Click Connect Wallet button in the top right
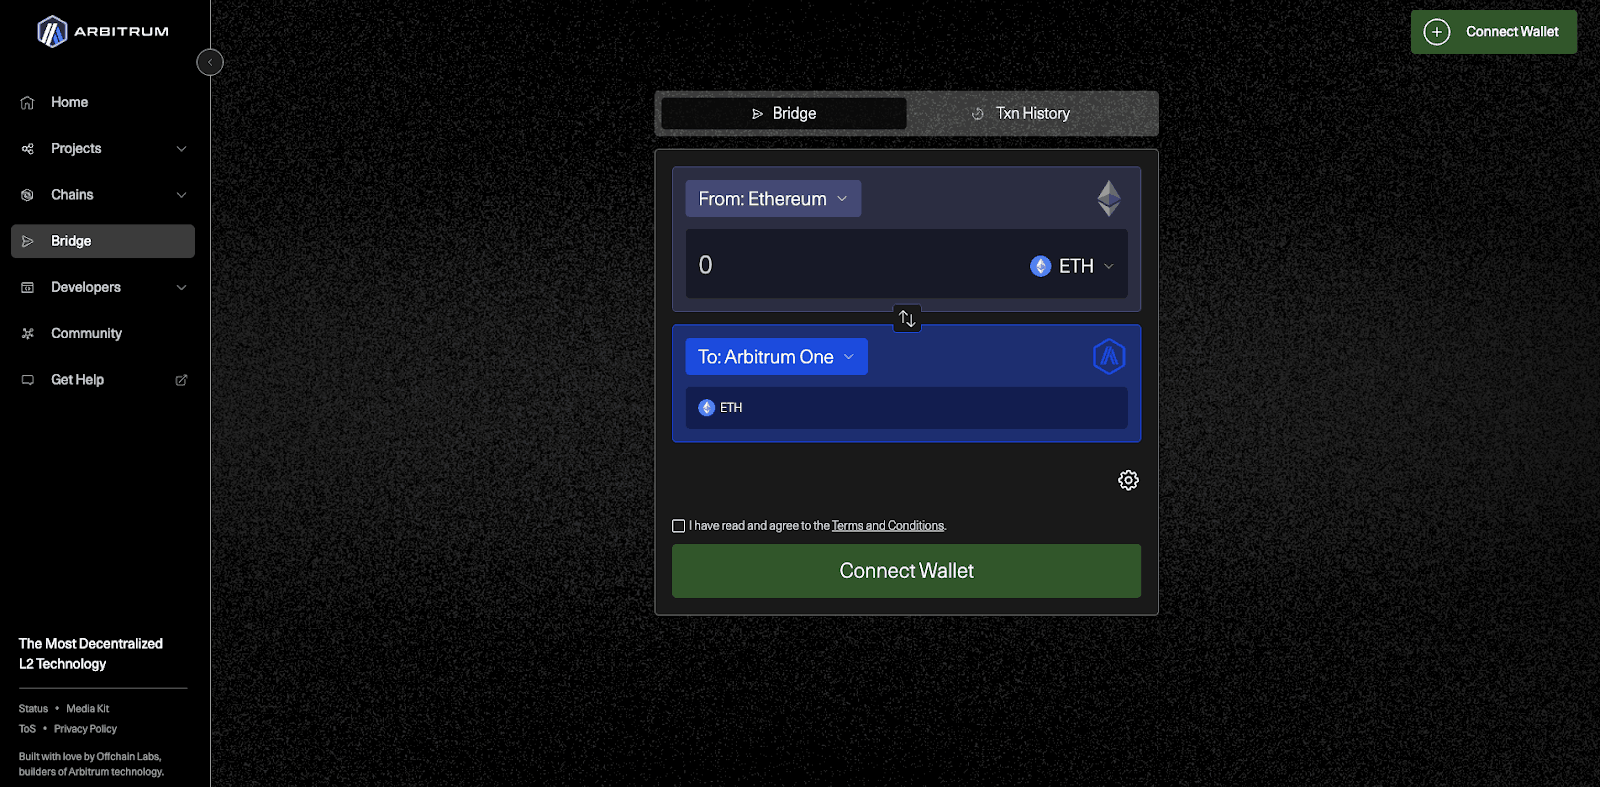Image resolution: width=1600 pixels, height=787 pixels. pyautogui.click(x=1494, y=32)
